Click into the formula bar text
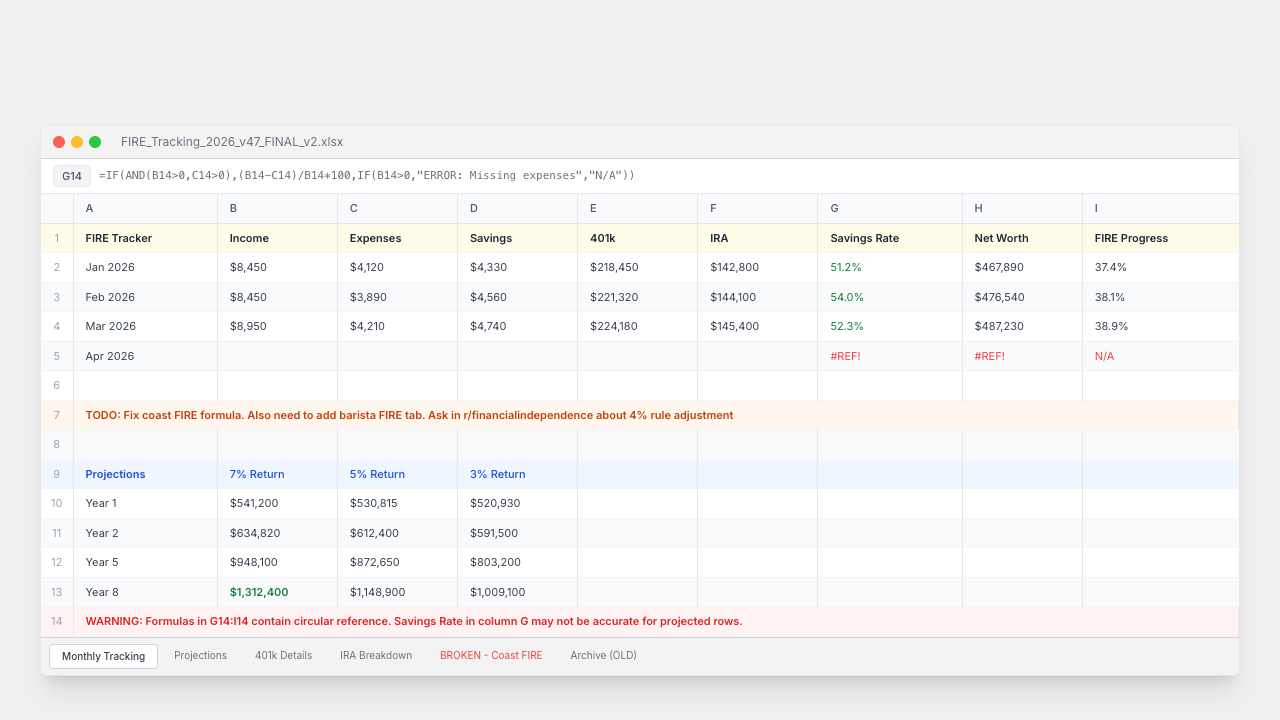 (x=367, y=176)
